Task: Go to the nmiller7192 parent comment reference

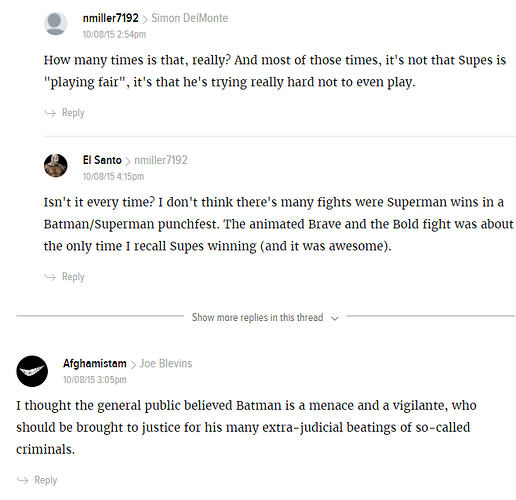Action: pyautogui.click(x=161, y=160)
